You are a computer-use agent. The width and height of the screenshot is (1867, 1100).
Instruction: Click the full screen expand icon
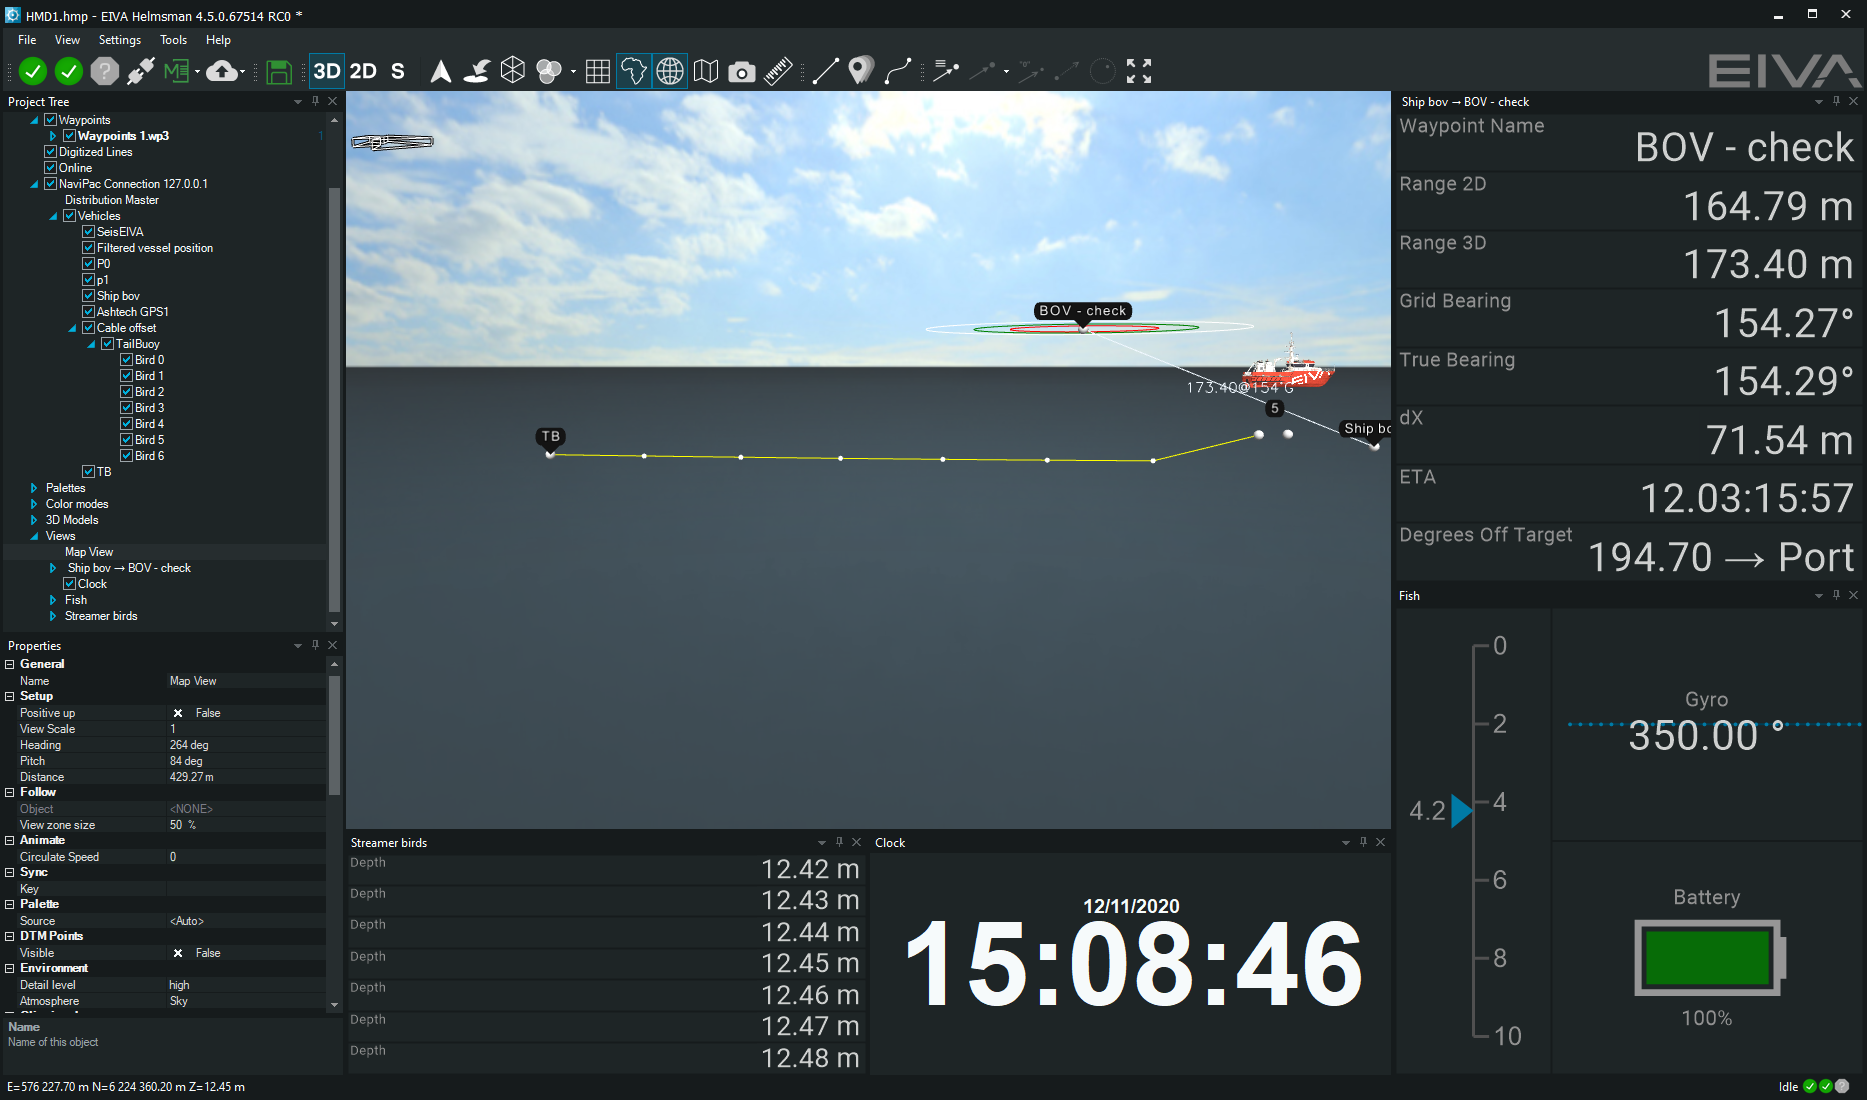pos(1139,71)
